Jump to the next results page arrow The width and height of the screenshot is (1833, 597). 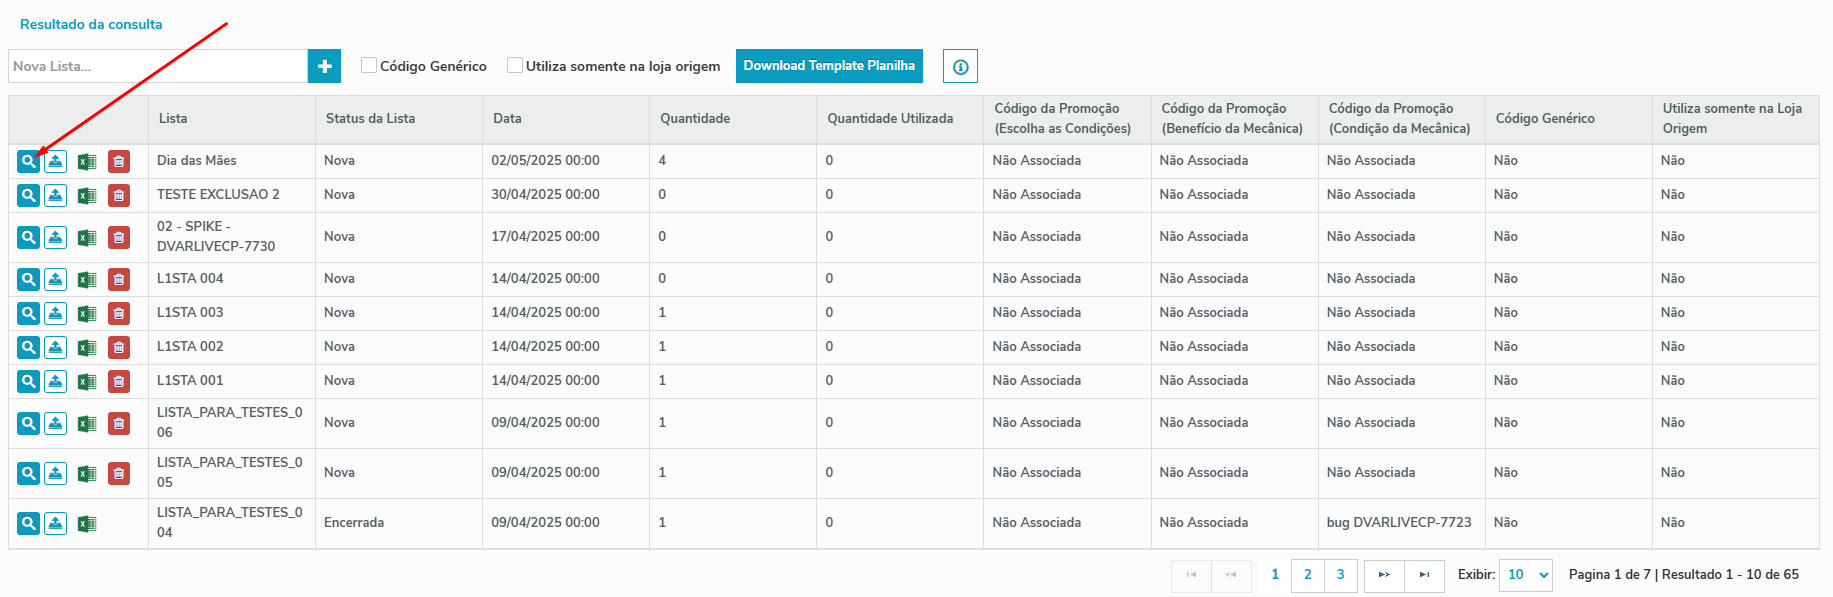[1384, 574]
